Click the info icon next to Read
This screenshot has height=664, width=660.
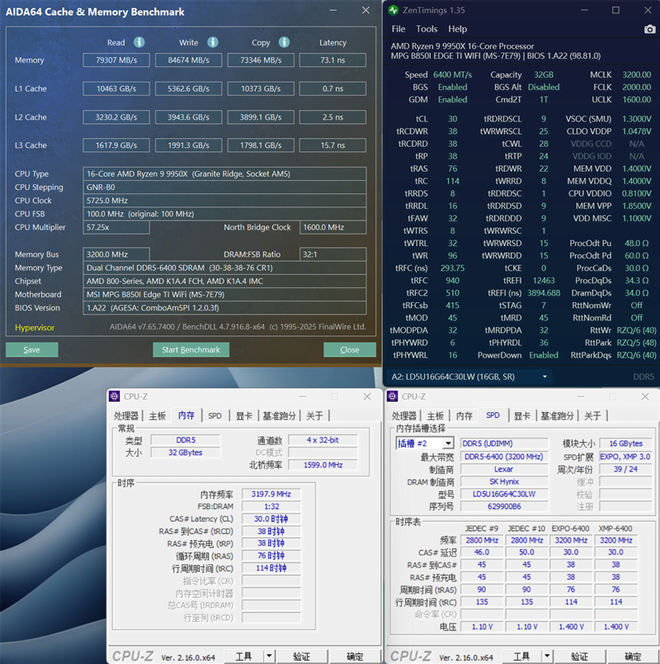pos(139,43)
